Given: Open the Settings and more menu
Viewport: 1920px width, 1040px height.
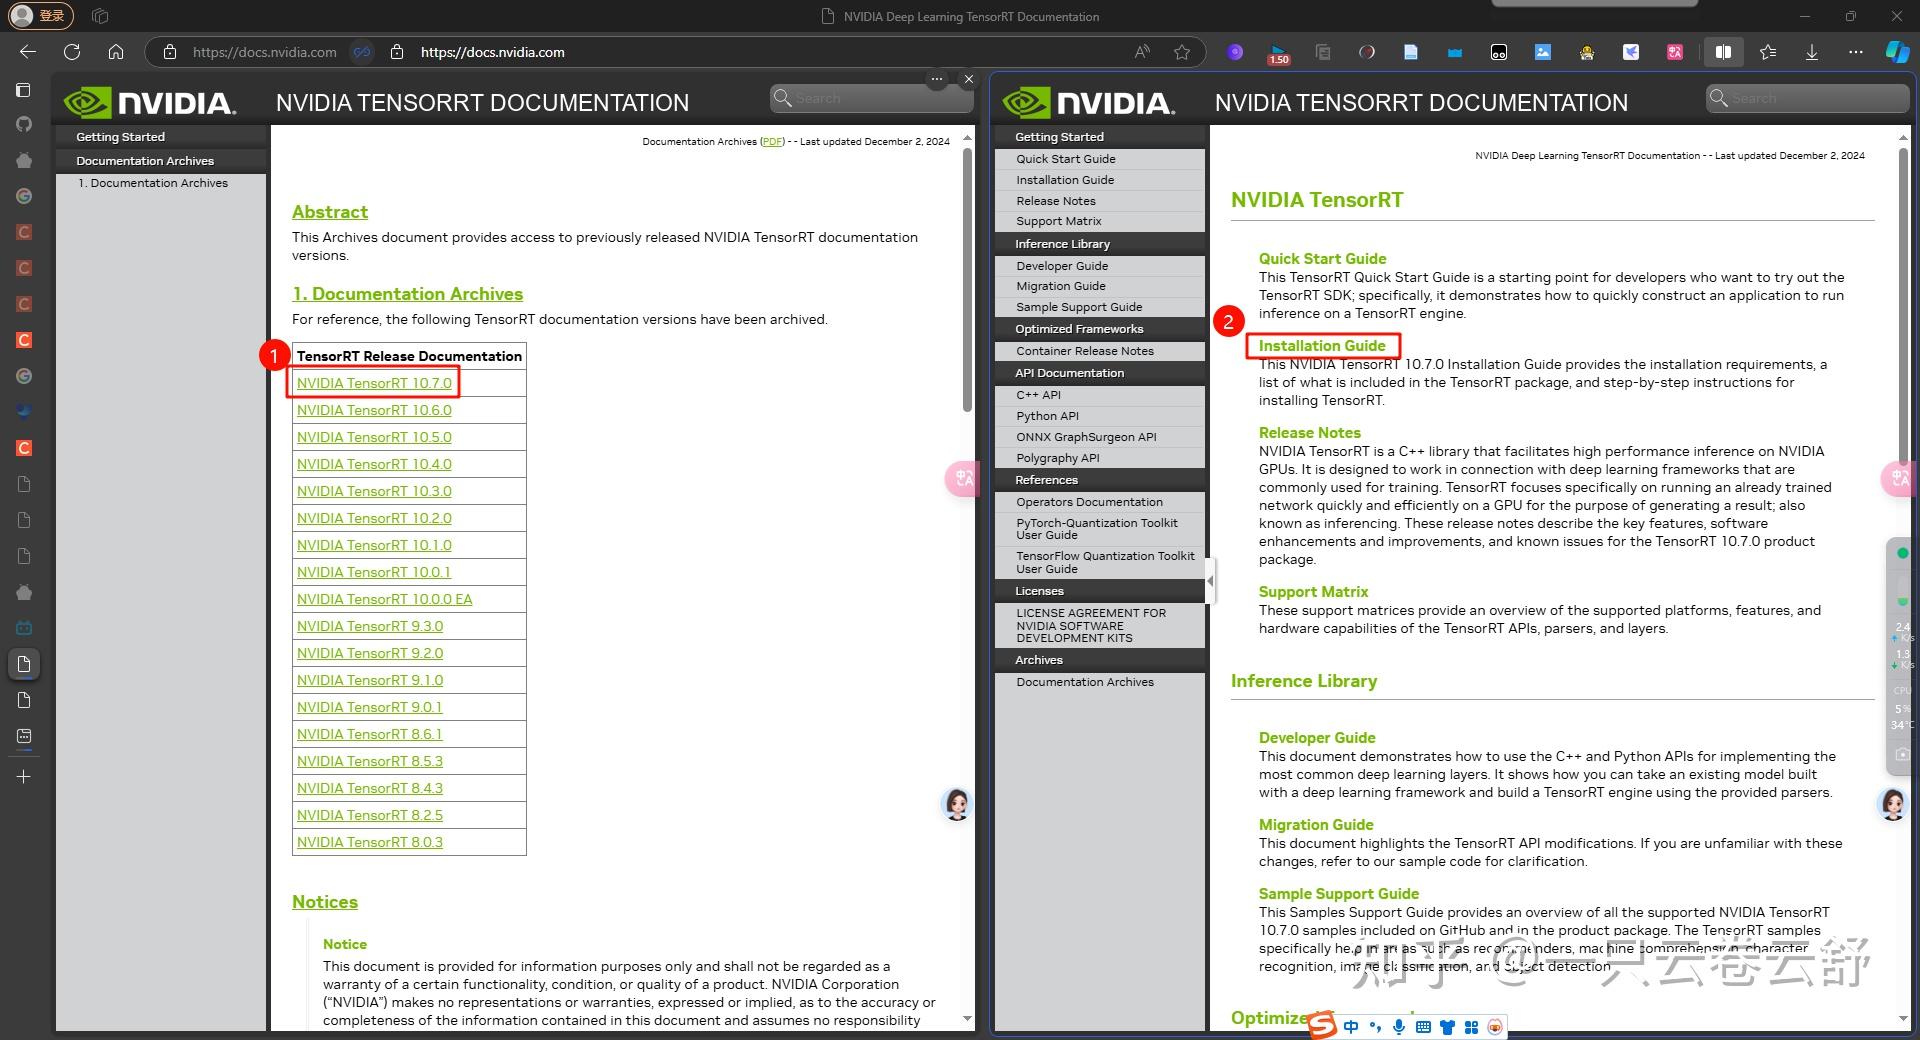Looking at the screenshot, I should [1855, 52].
